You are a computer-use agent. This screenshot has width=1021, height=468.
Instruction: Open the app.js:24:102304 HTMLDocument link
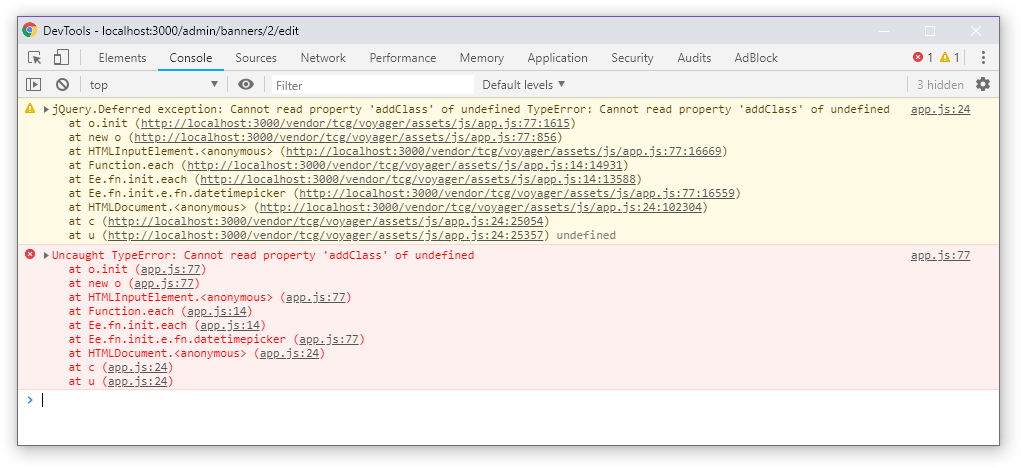[481, 208]
